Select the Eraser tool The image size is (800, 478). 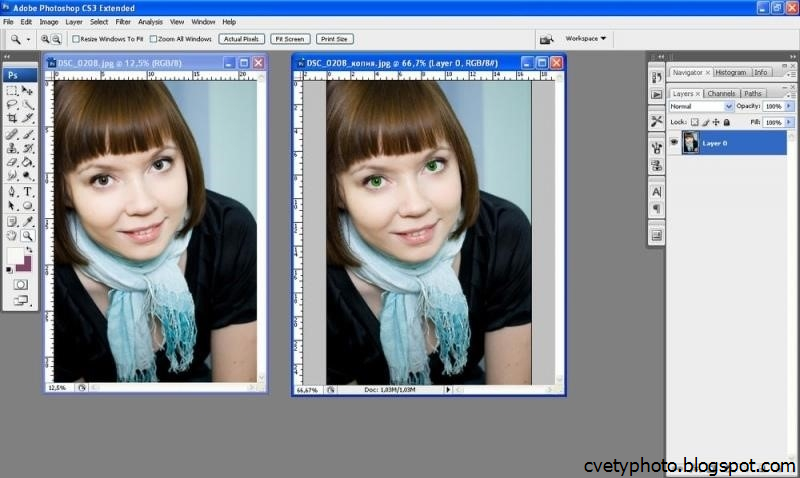coord(12,162)
